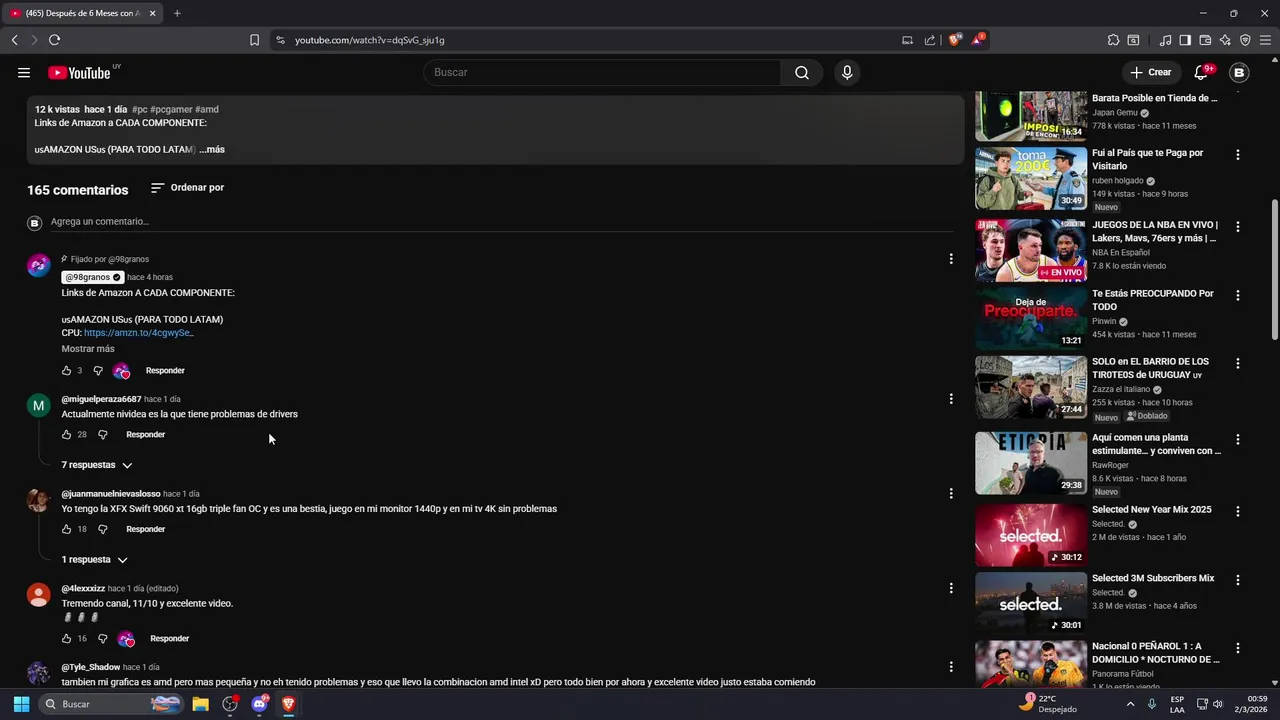Screen dimensions: 1280x720
Task: Open the browser main menu
Action: [x=1265, y=40]
